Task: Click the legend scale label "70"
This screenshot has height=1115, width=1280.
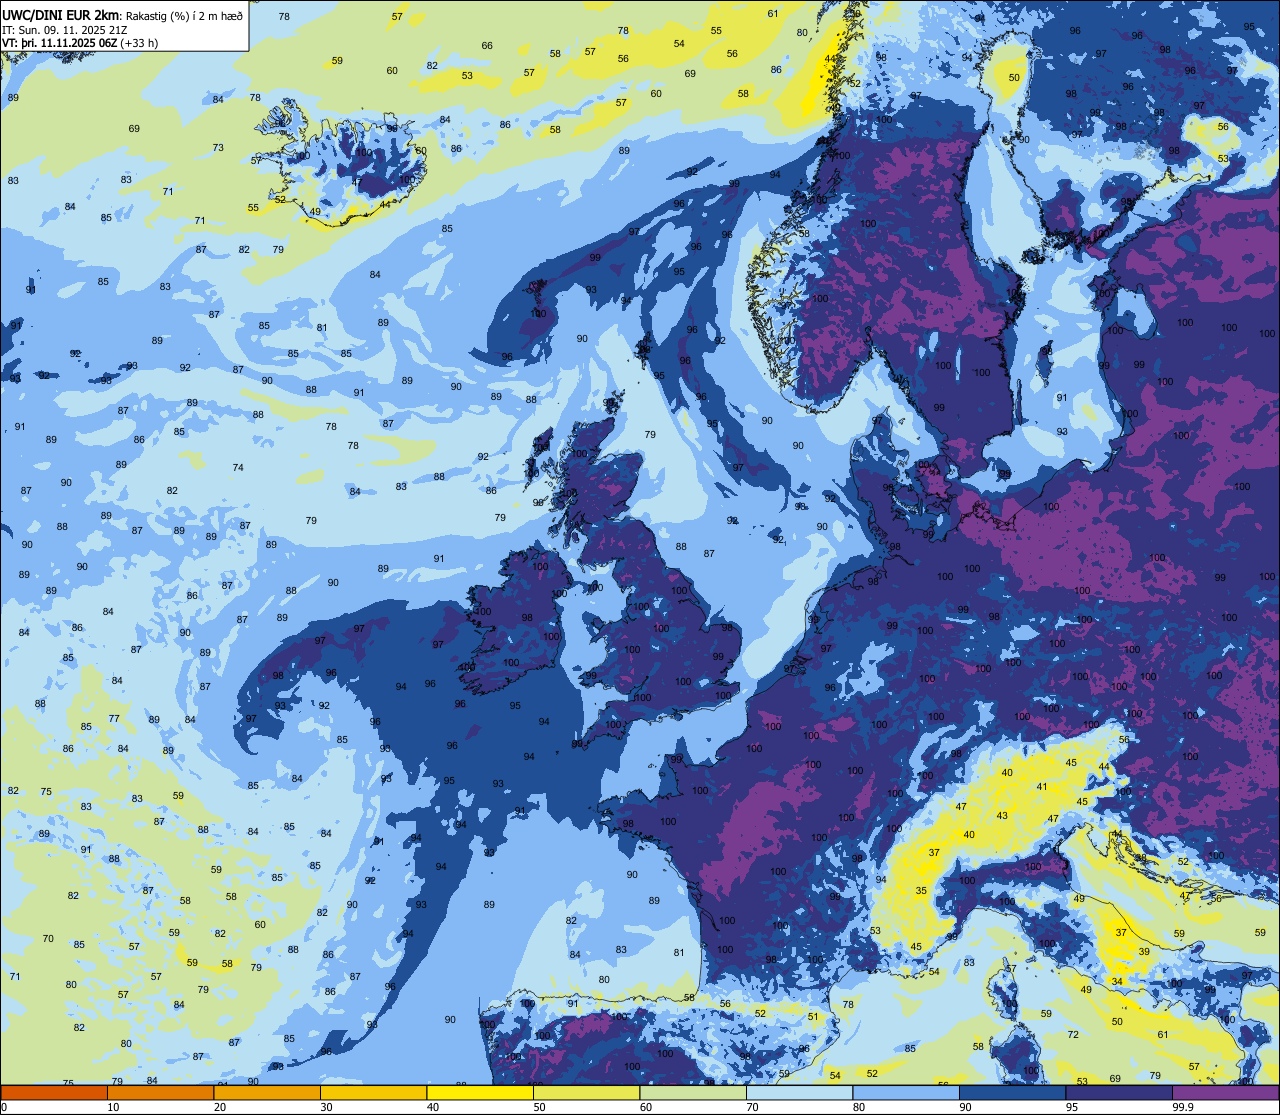Action: click(752, 1107)
